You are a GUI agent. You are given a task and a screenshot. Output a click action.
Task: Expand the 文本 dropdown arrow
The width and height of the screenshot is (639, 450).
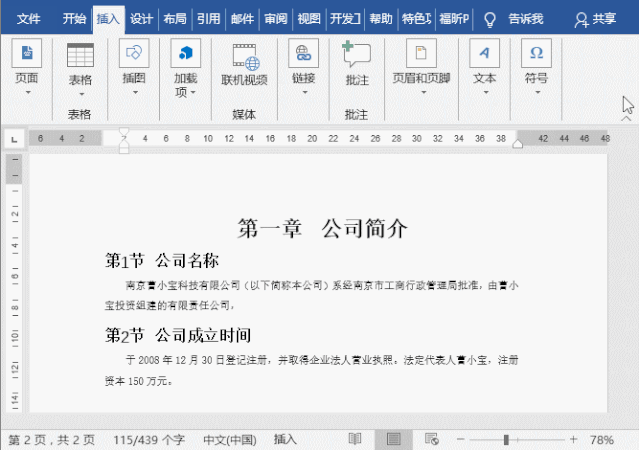tap(486, 93)
